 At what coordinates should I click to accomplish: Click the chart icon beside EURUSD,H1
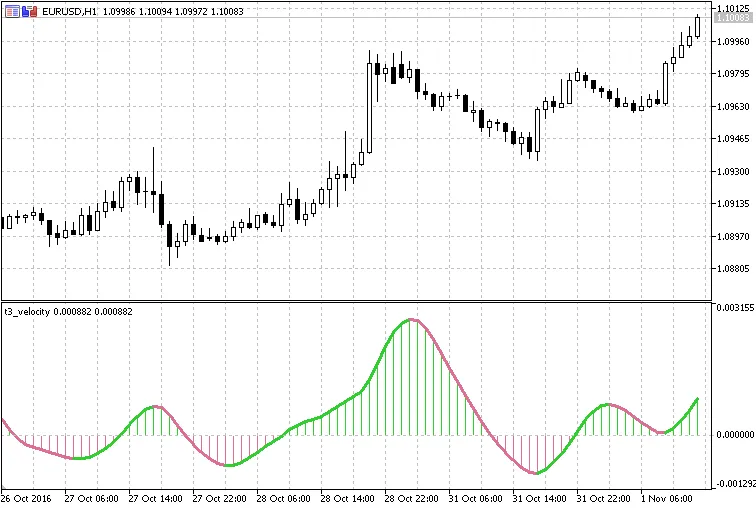tap(8, 10)
